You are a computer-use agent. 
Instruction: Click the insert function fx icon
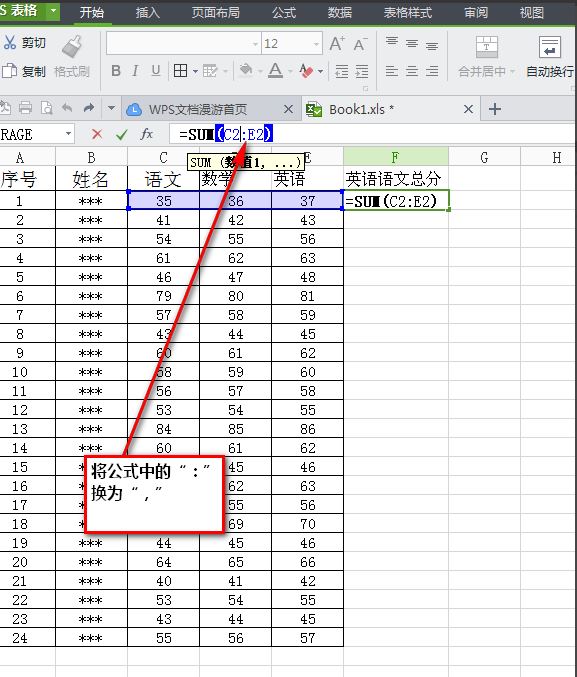(147, 134)
